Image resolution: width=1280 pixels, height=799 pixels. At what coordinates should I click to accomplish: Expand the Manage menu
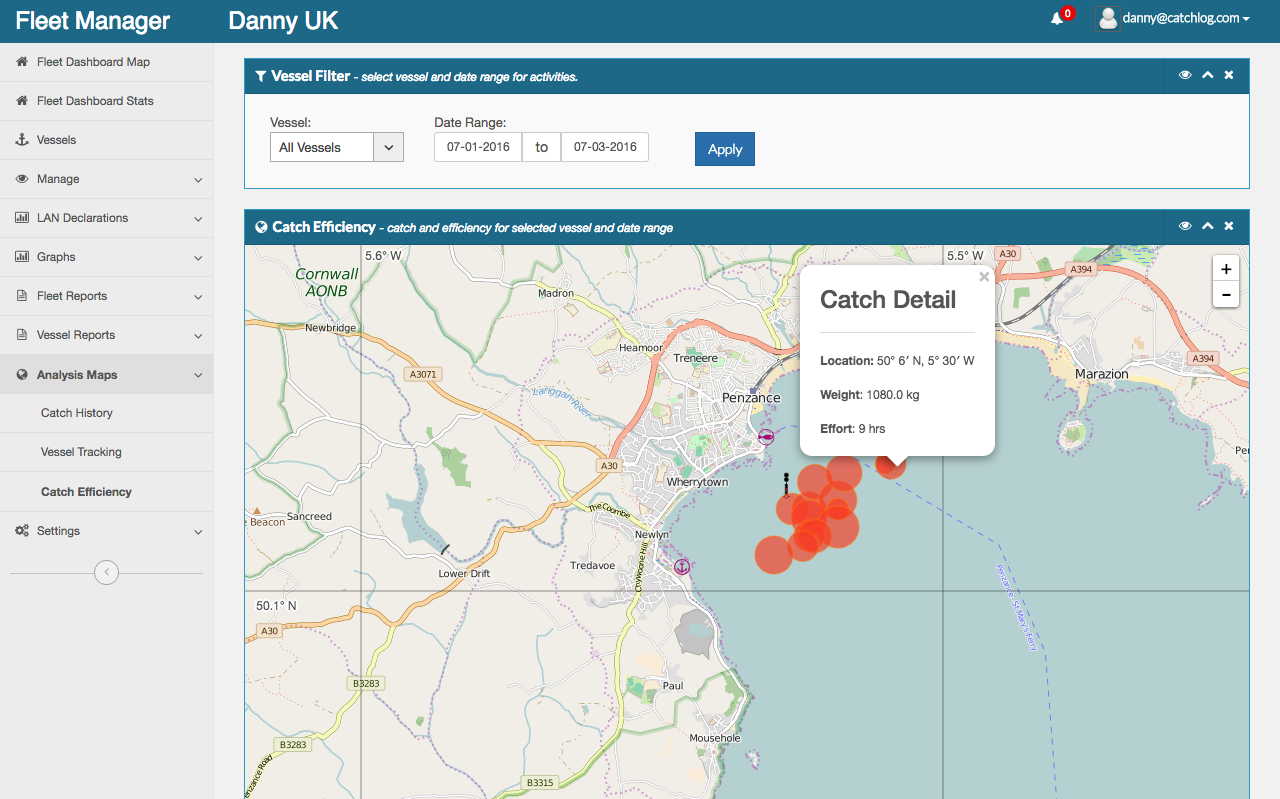[x=106, y=179]
